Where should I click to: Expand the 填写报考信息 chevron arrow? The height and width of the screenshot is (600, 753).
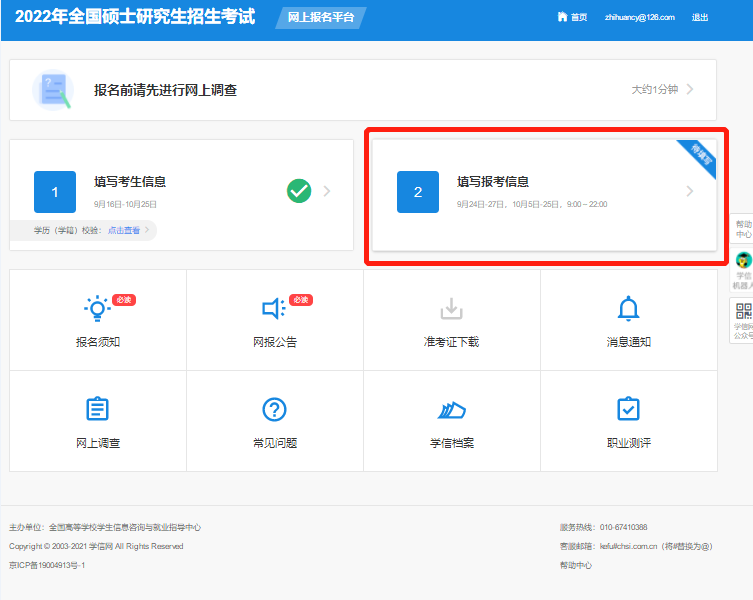pyautogui.click(x=689, y=191)
